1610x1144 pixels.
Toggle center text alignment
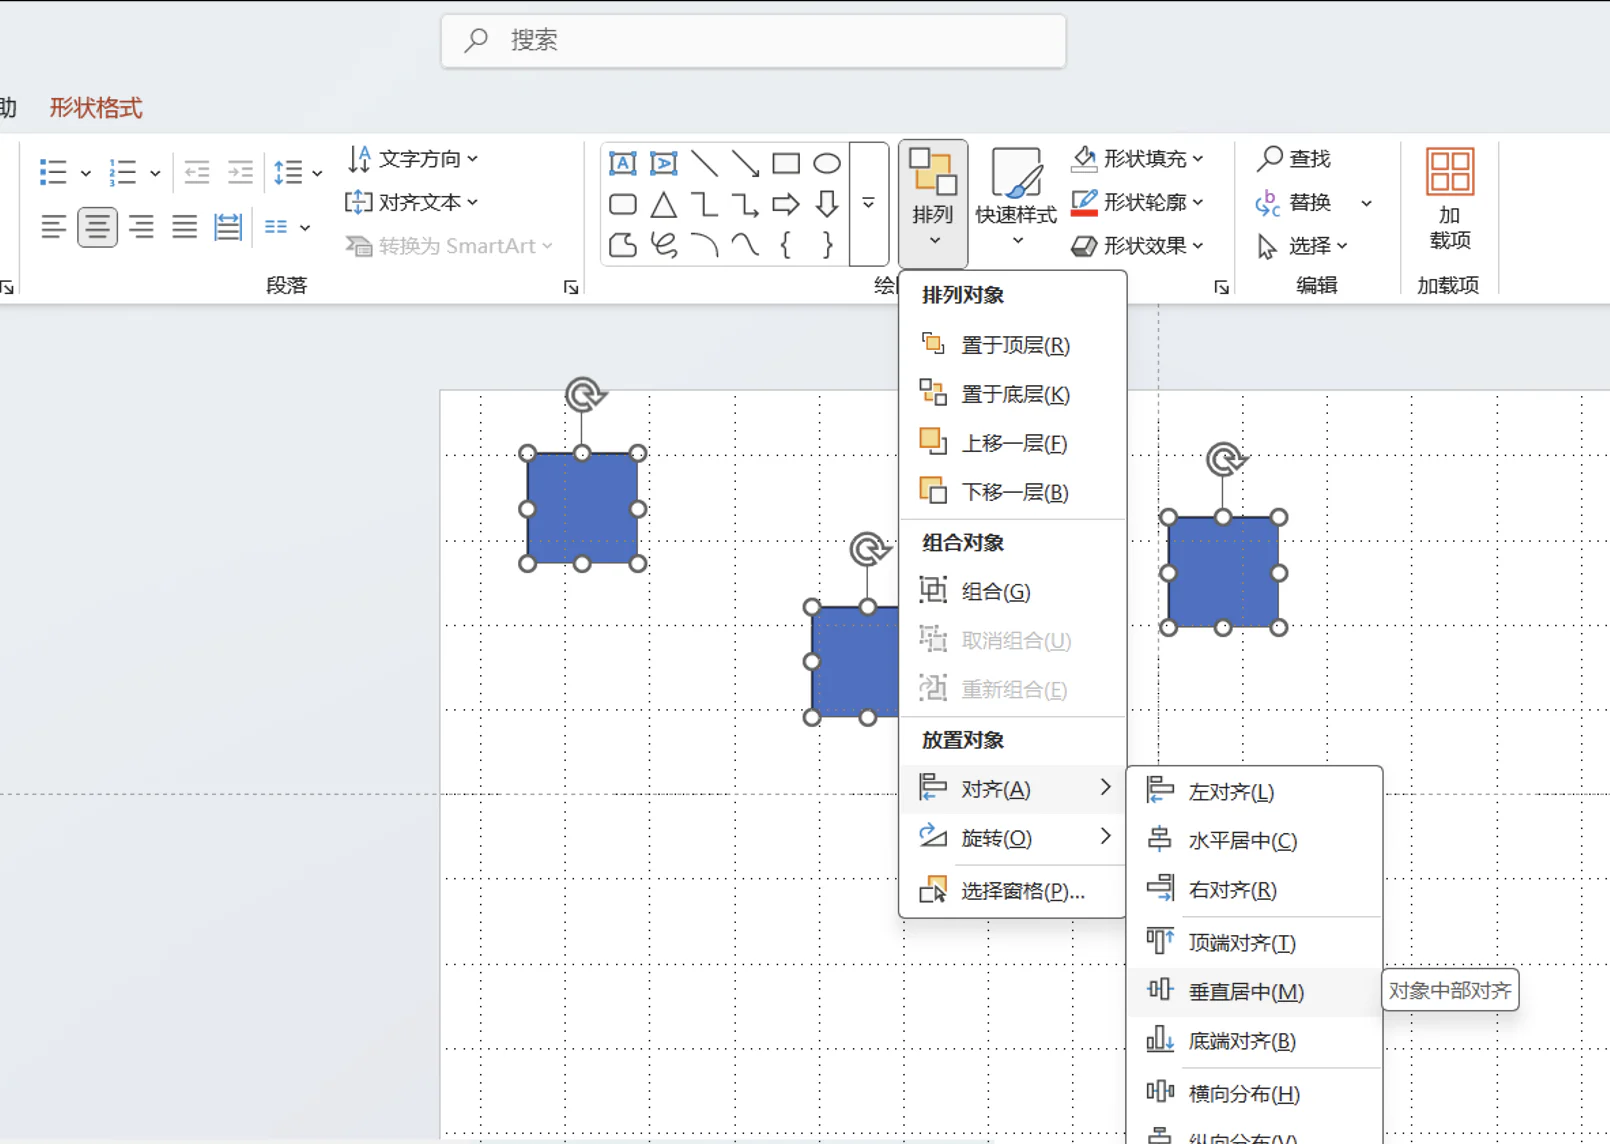(97, 227)
